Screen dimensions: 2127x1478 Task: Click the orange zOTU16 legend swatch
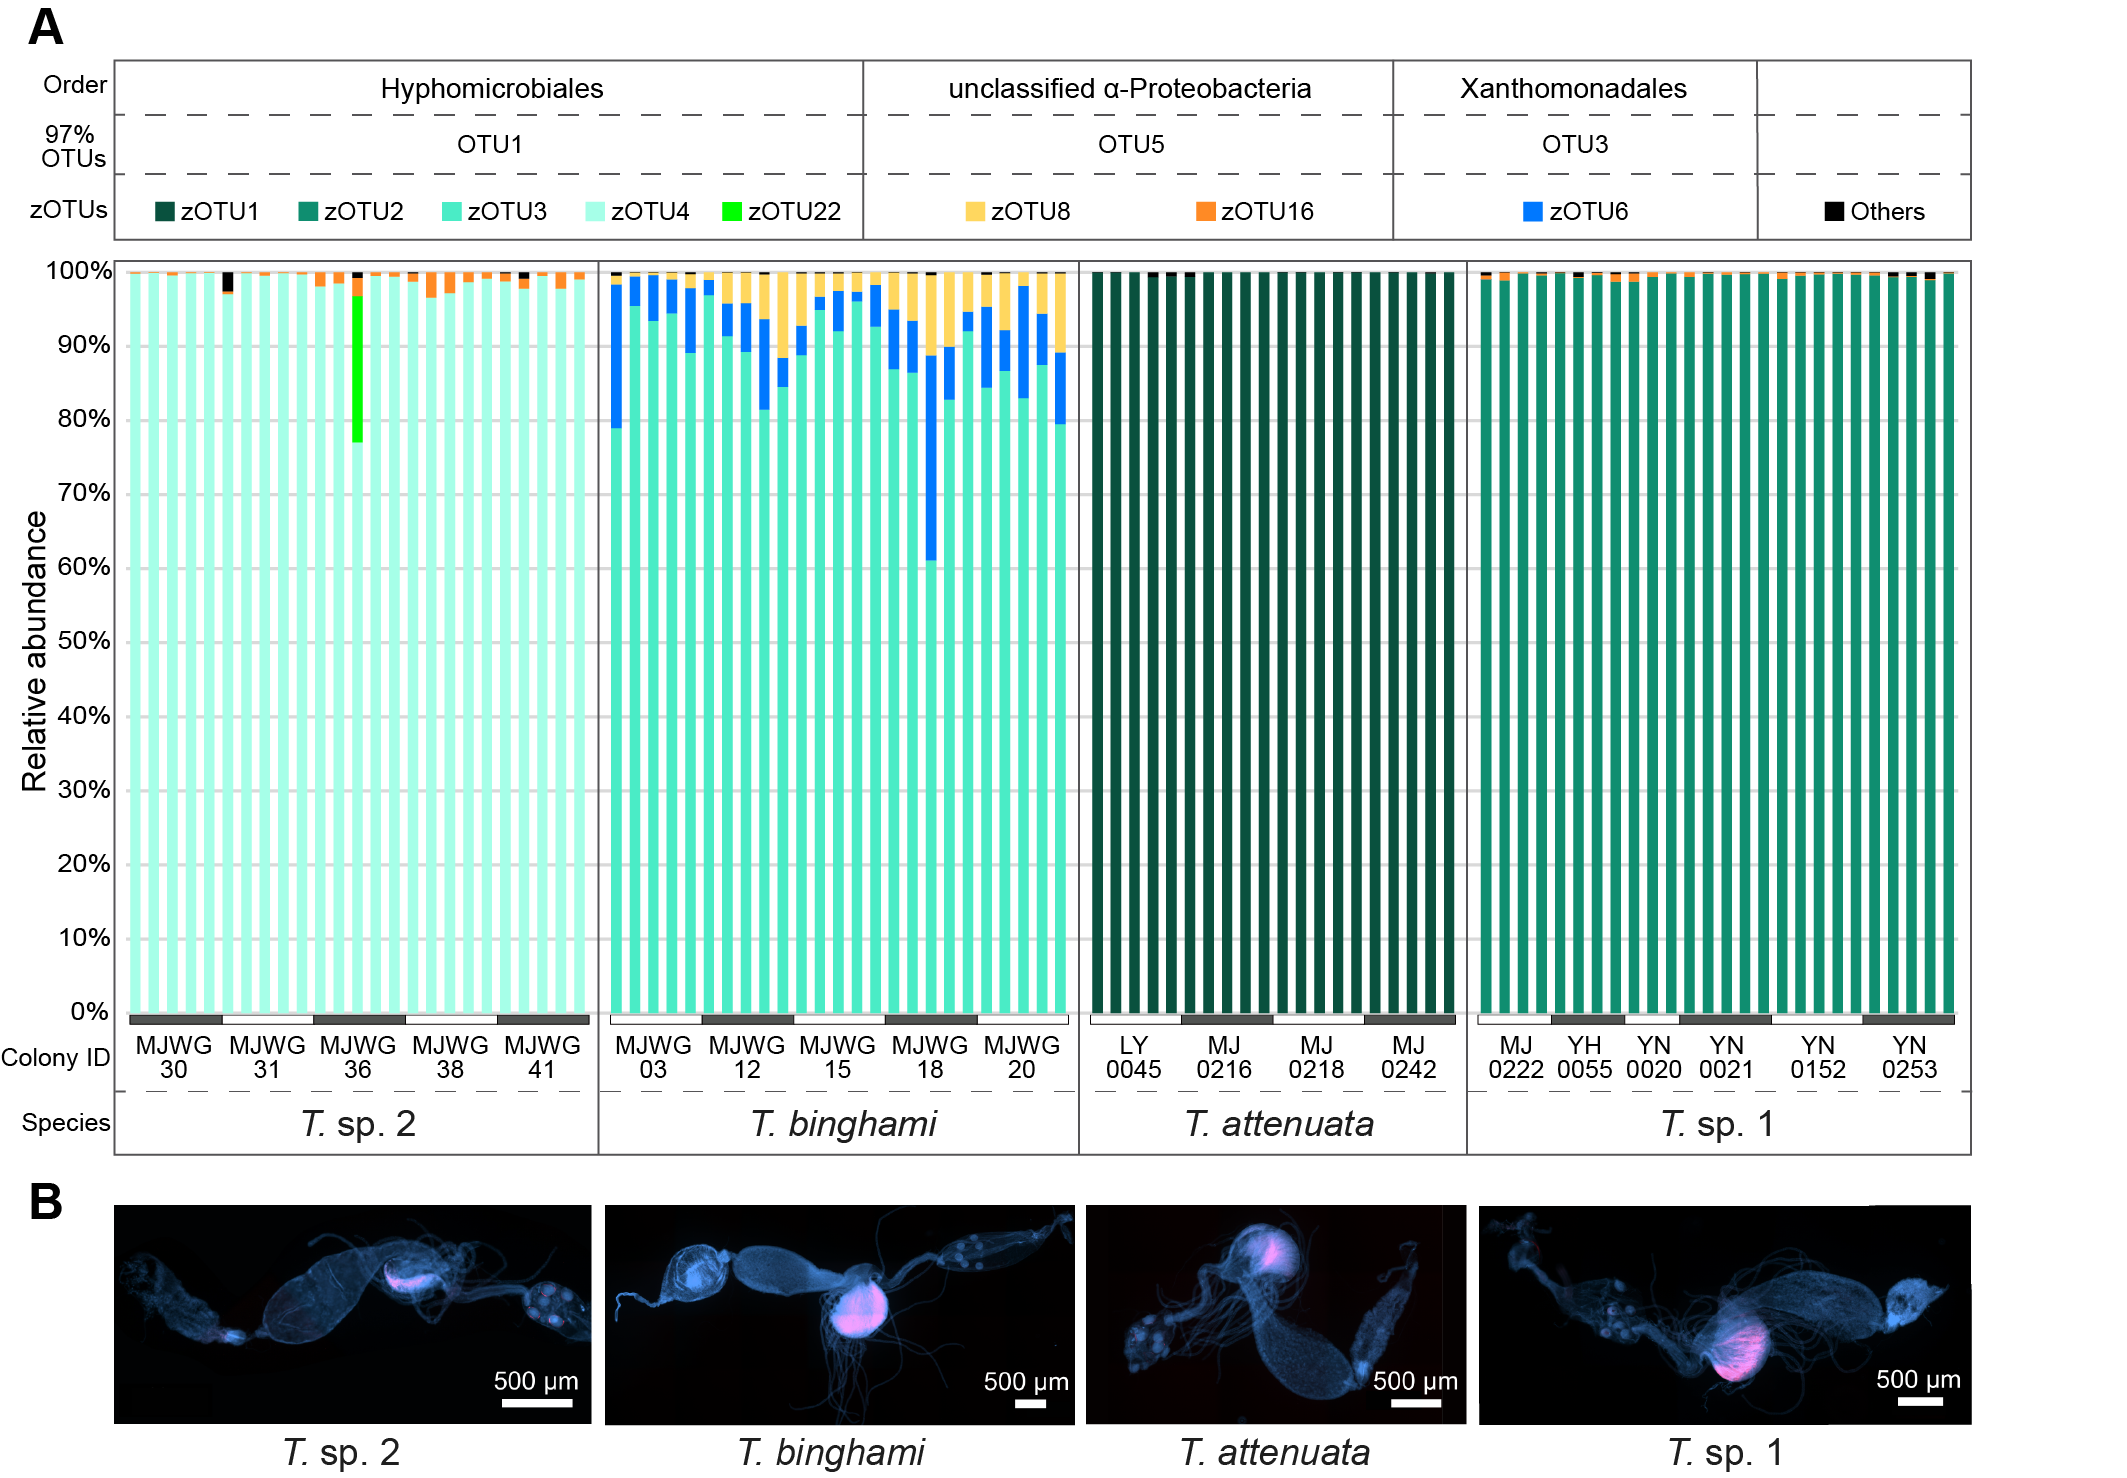[x=1206, y=211]
